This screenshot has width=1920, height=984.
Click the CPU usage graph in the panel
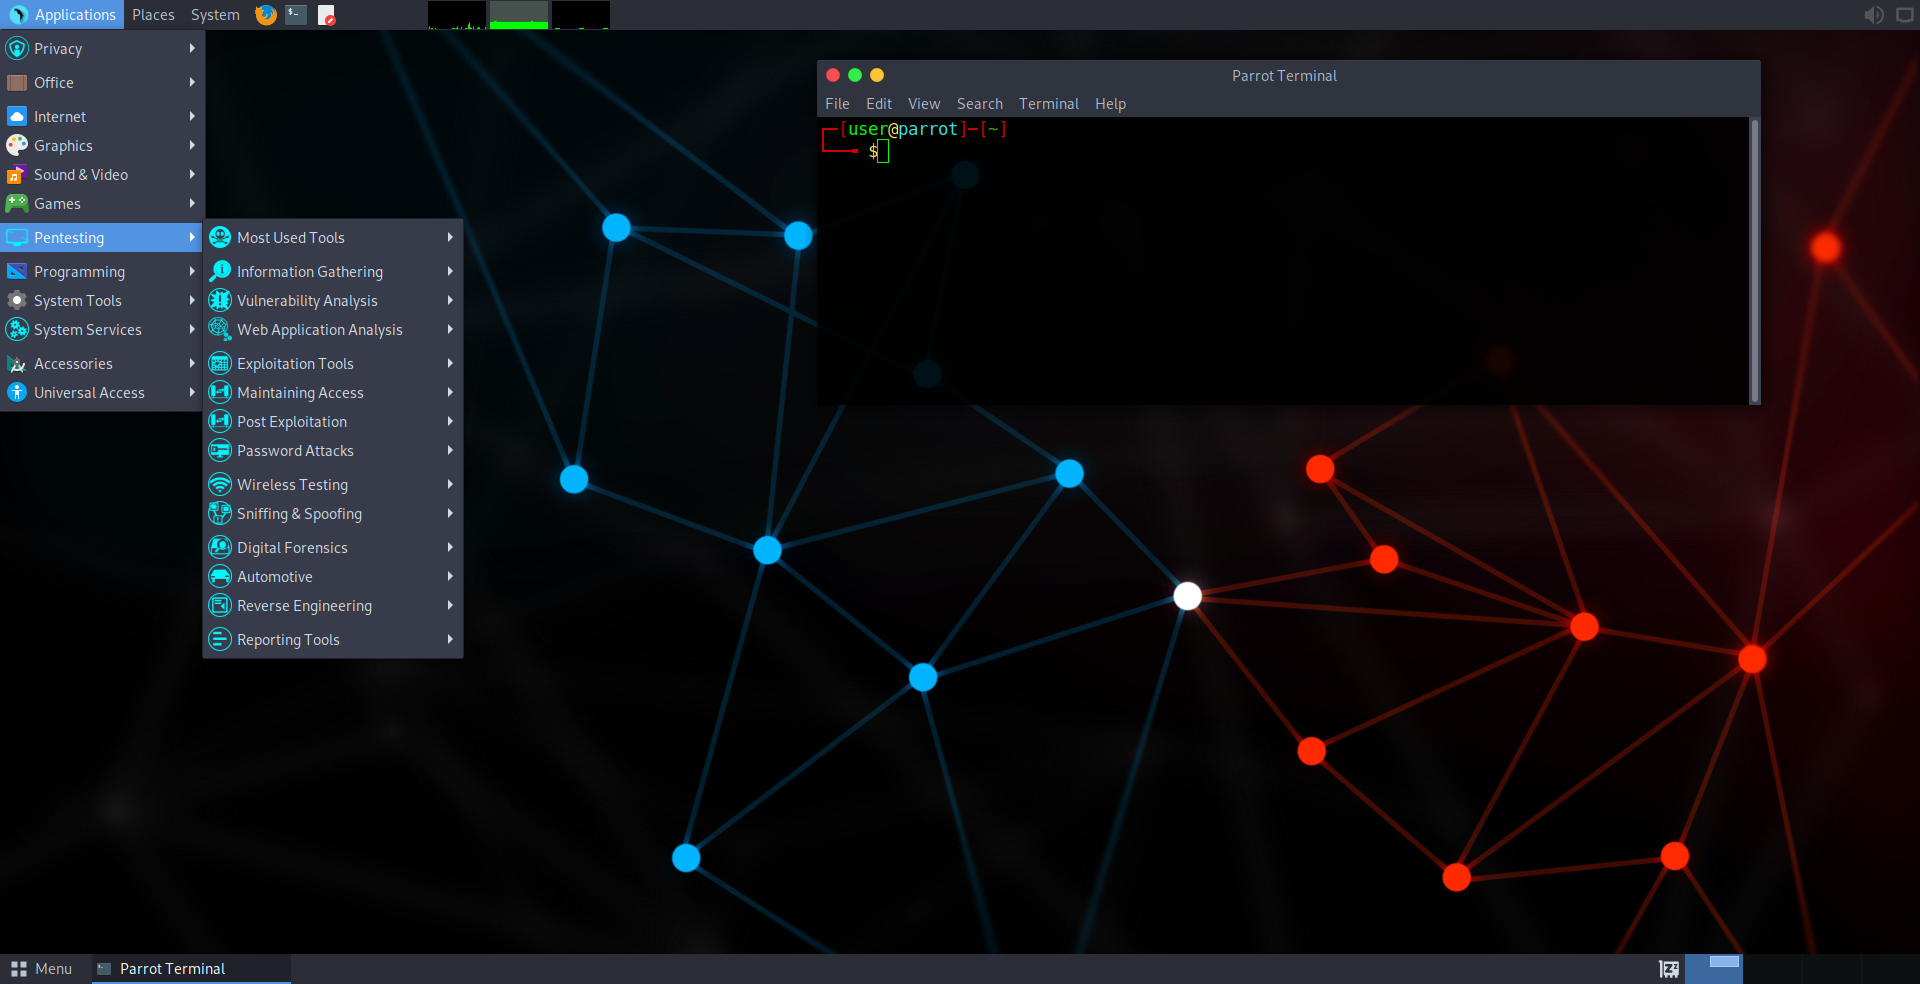pyautogui.click(x=457, y=15)
